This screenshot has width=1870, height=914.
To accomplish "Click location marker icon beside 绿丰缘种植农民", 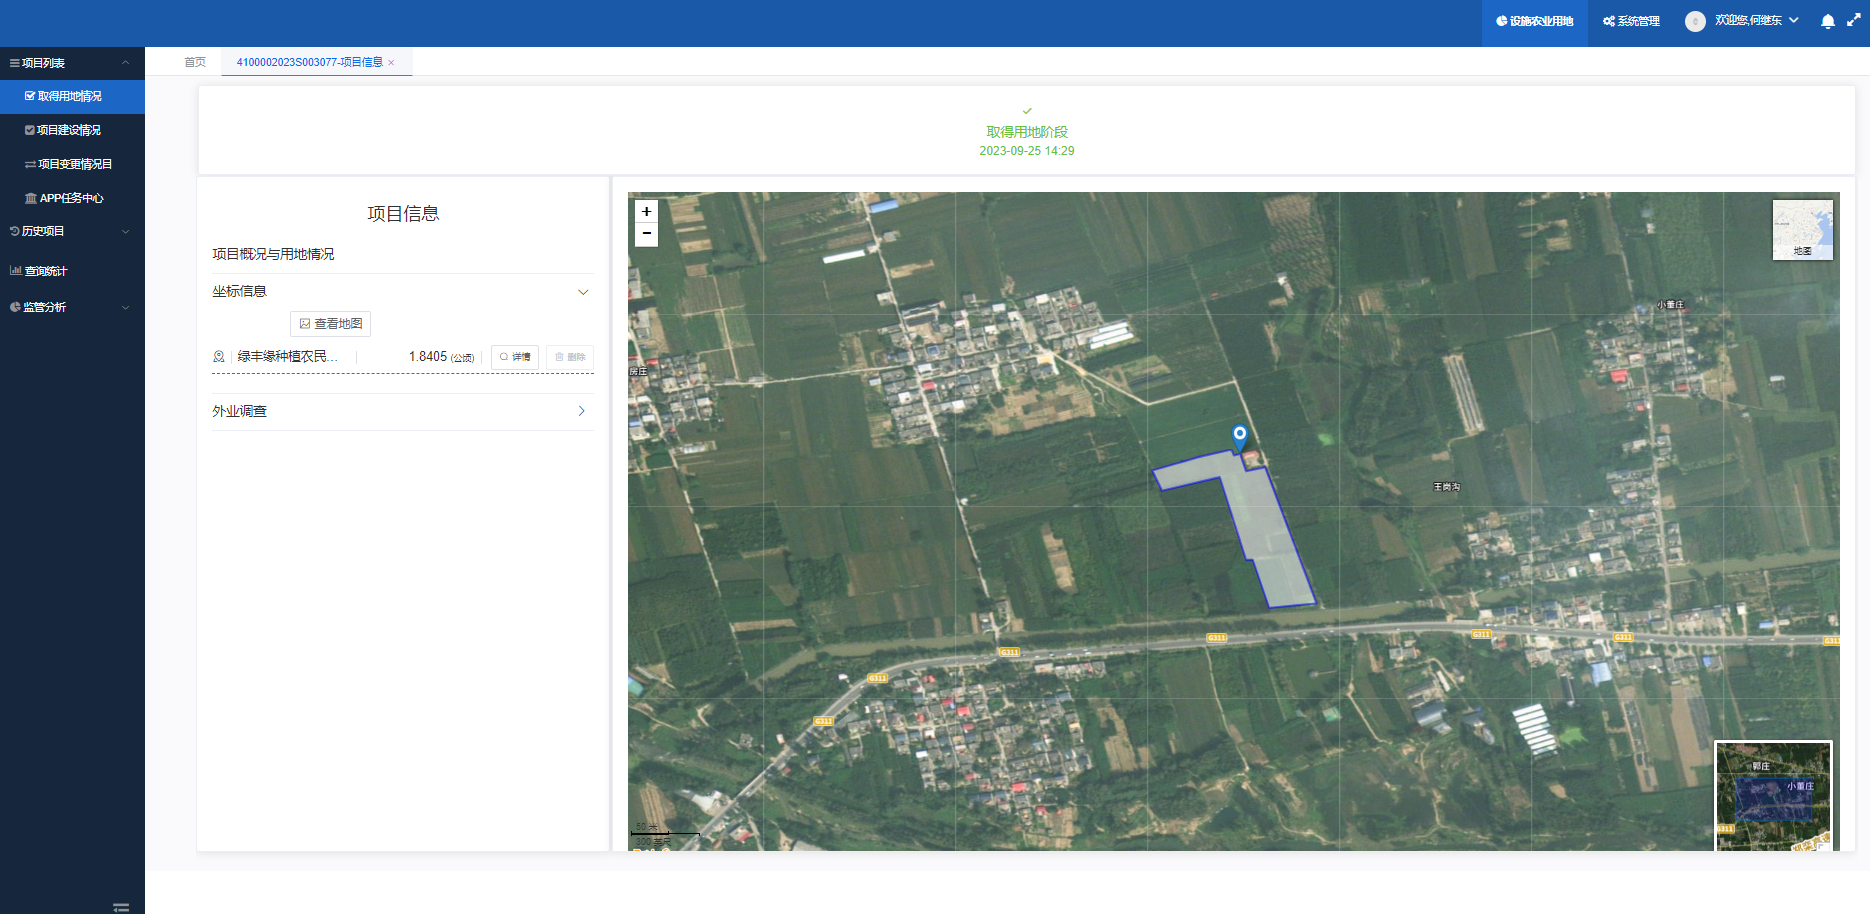I will (219, 357).
